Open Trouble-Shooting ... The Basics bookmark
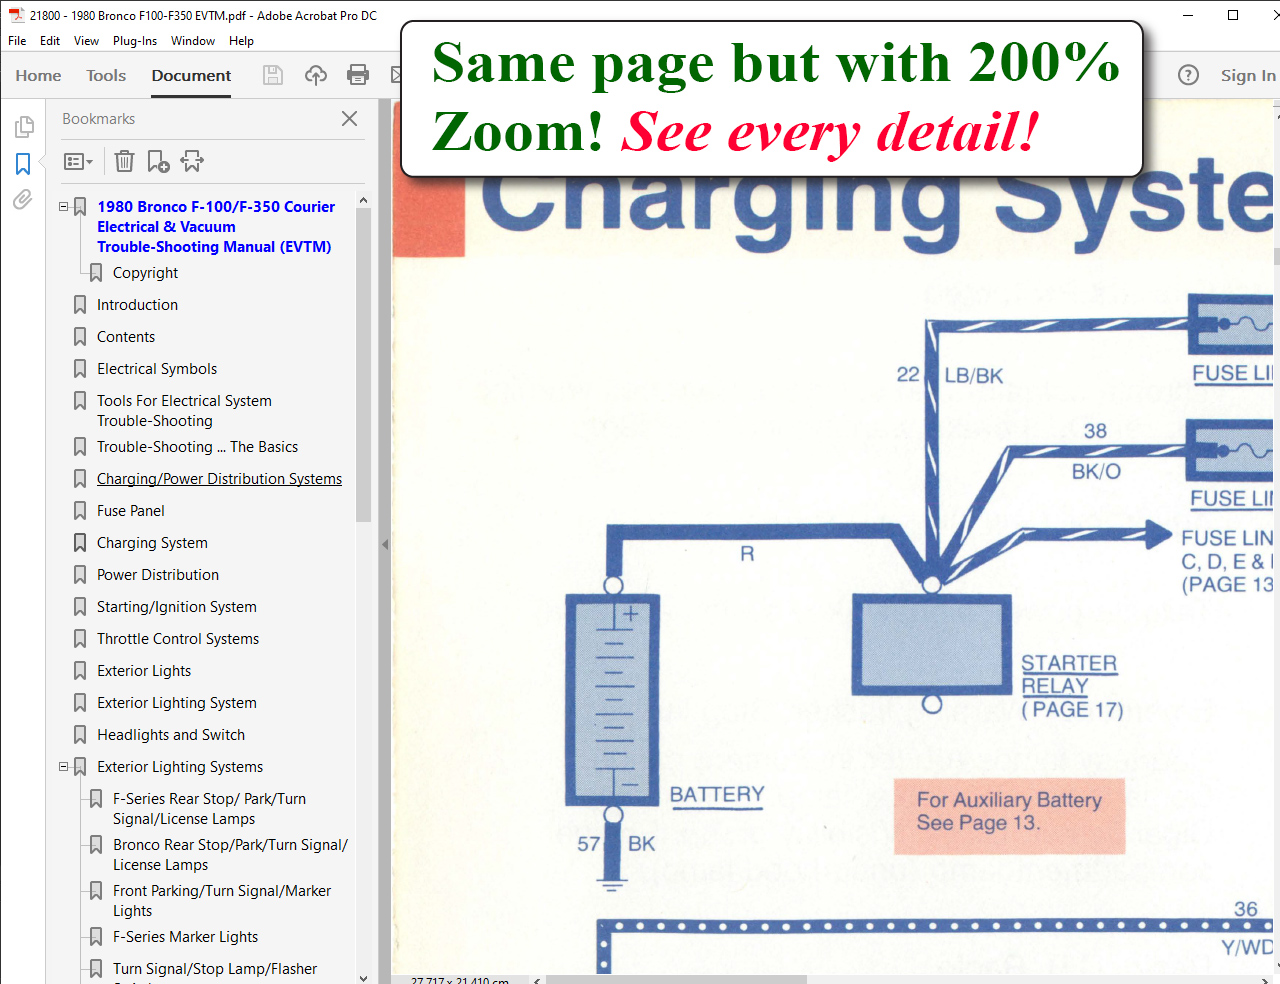1280x984 pixels. click(x=197, y=447)
